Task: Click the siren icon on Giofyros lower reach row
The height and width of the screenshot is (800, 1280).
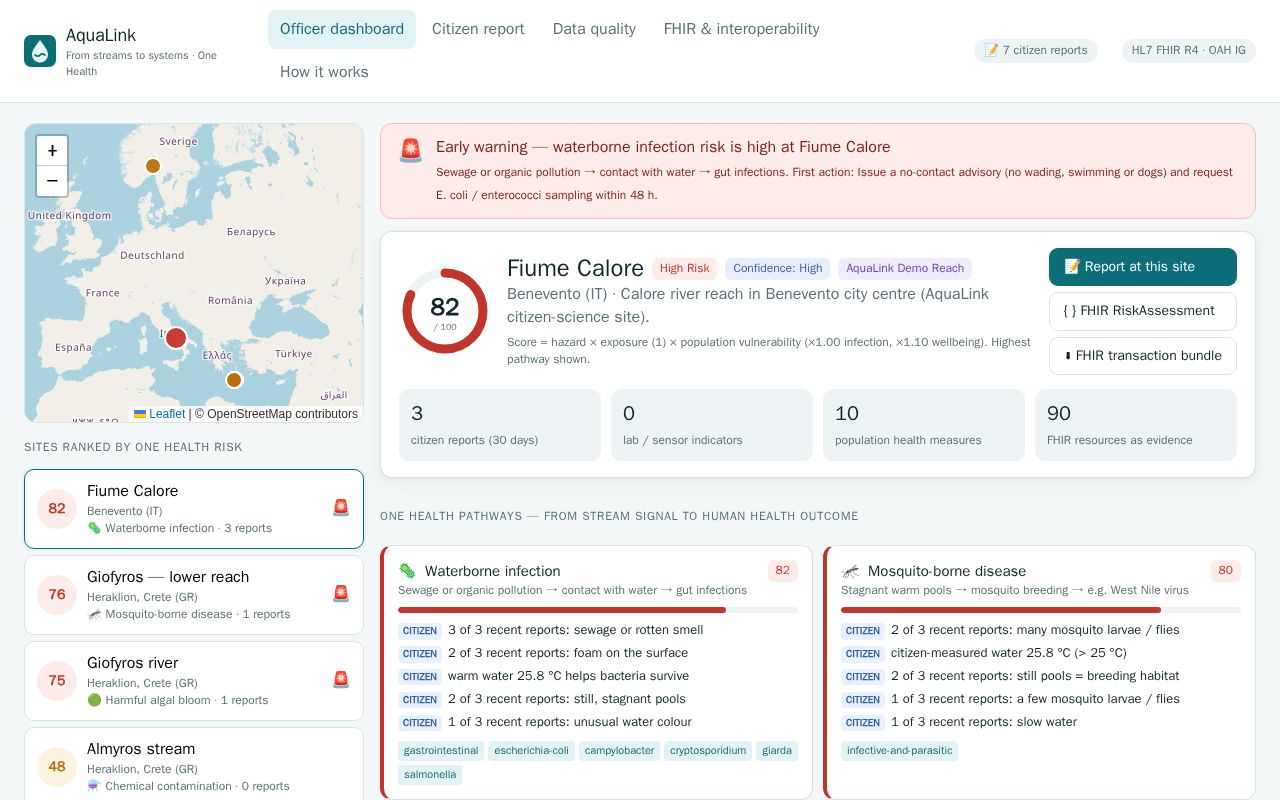Action: pyautogui.click(x=341, y=594)
